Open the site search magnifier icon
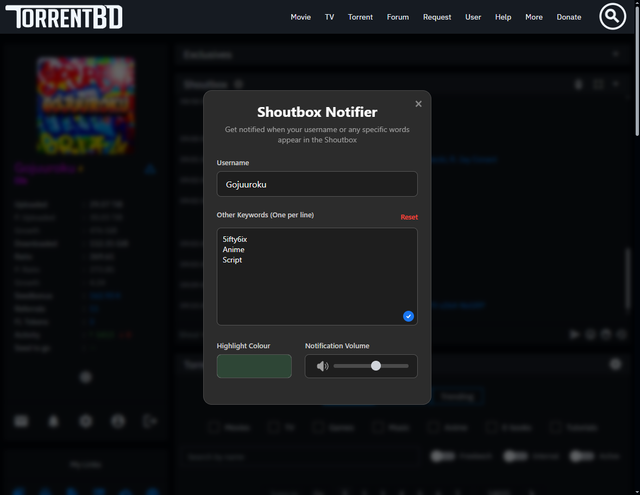The image size is (640, 495). pyautogui.click(x=612, y=17)
